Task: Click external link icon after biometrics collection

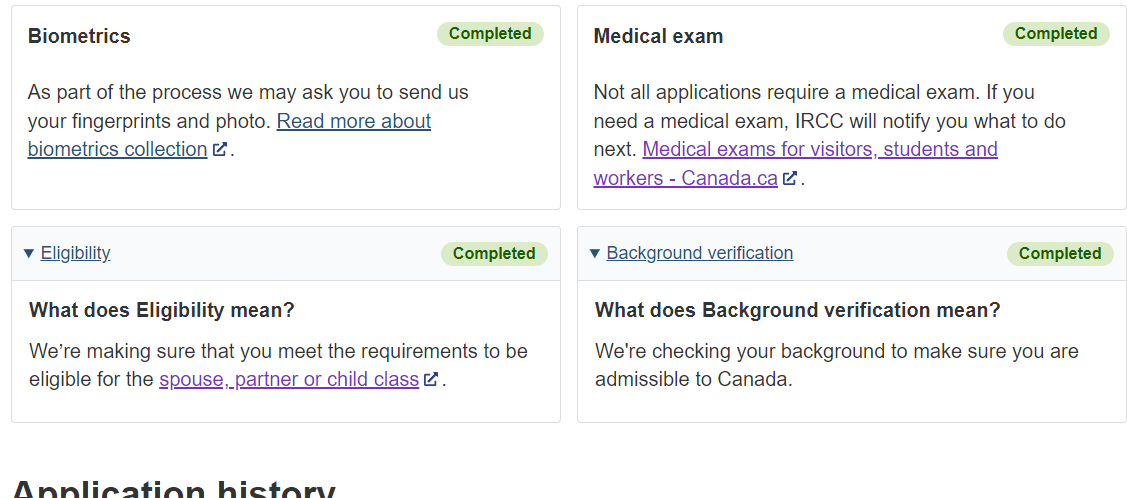Action: pyautogui.click(x=220, y=150)
